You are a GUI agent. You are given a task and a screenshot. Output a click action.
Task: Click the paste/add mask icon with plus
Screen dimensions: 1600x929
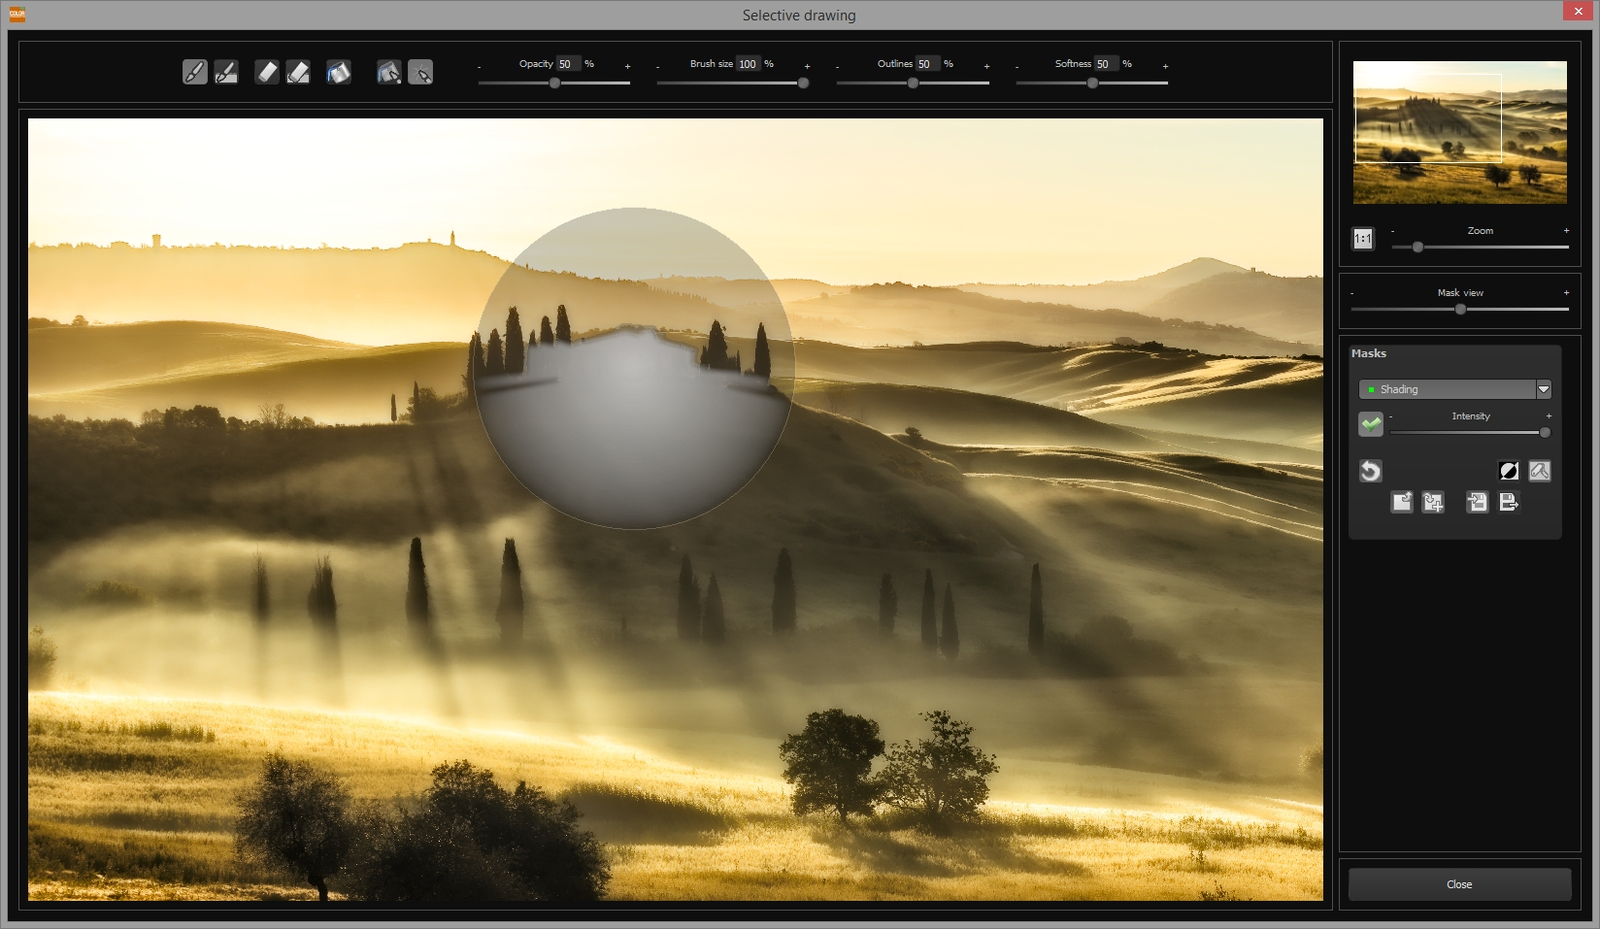coord(1433,502)
